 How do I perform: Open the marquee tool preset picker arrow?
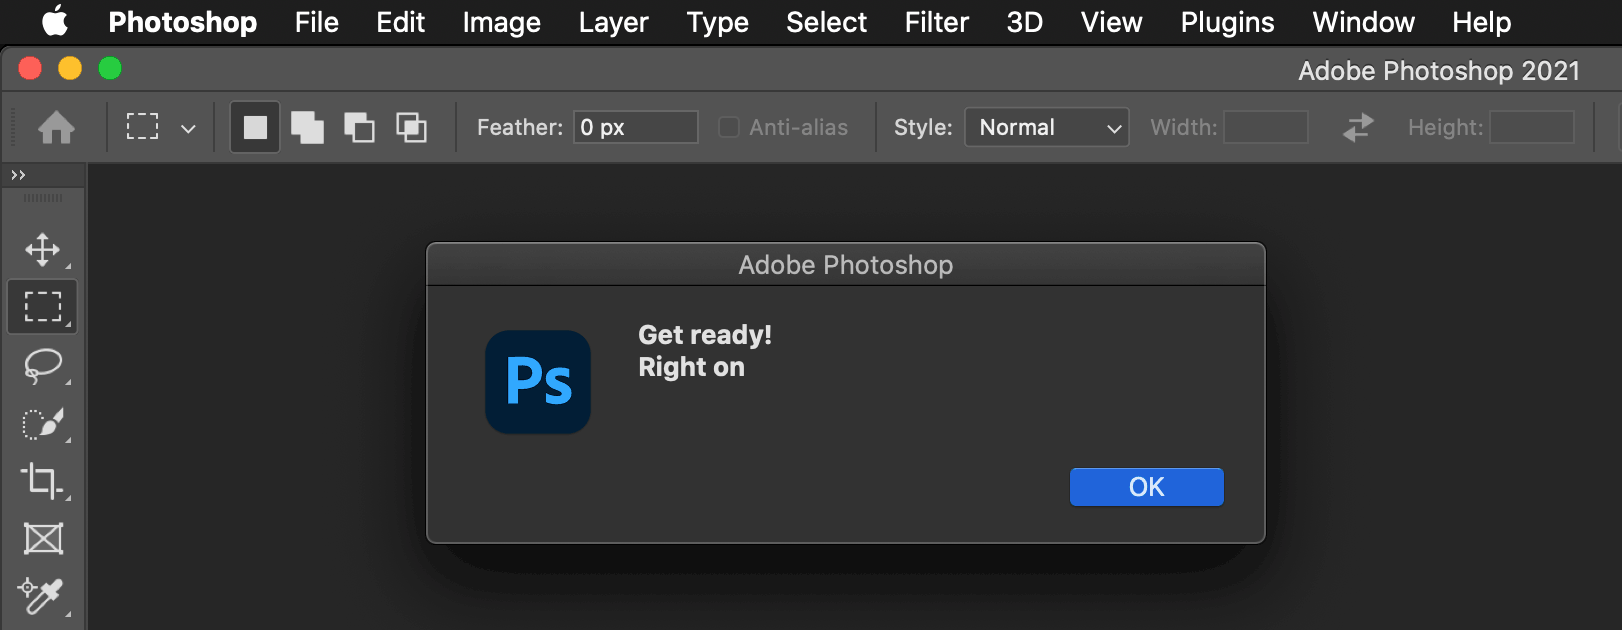[x=188, y=128]
